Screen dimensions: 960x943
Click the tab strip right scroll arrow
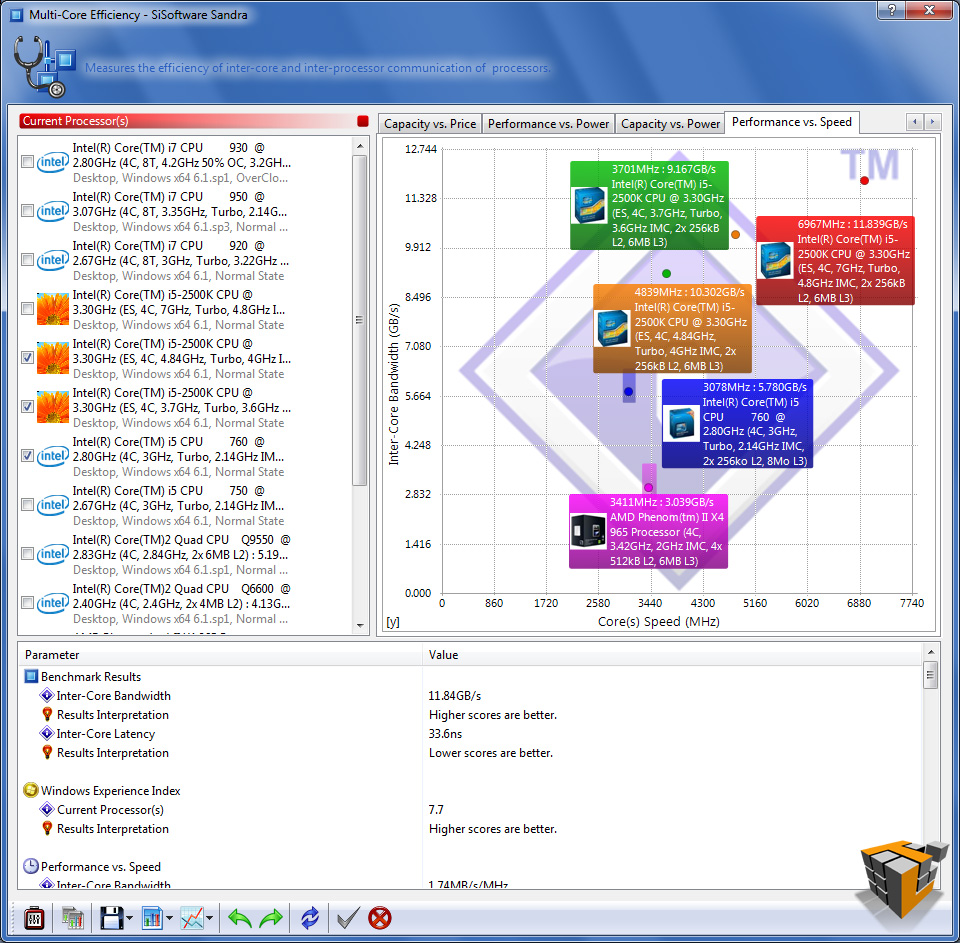[x=932, y=122]
